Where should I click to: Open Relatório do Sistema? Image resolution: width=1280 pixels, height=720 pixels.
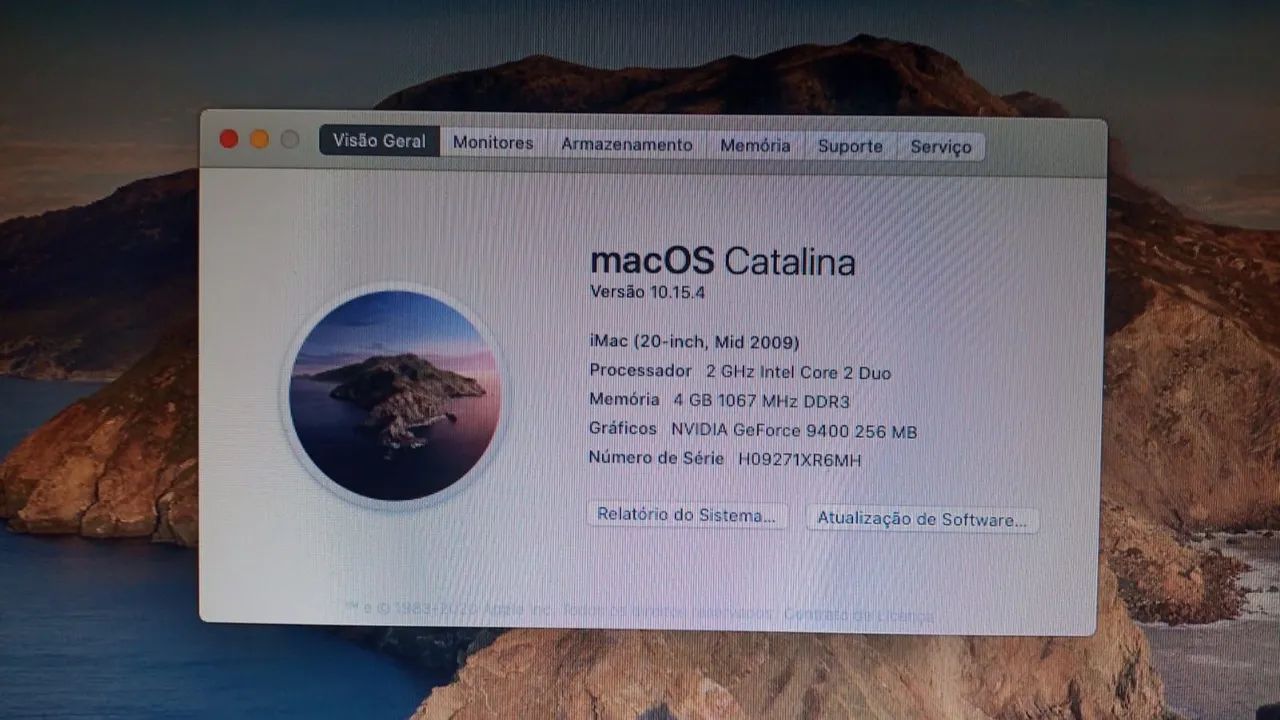[686, 516]
